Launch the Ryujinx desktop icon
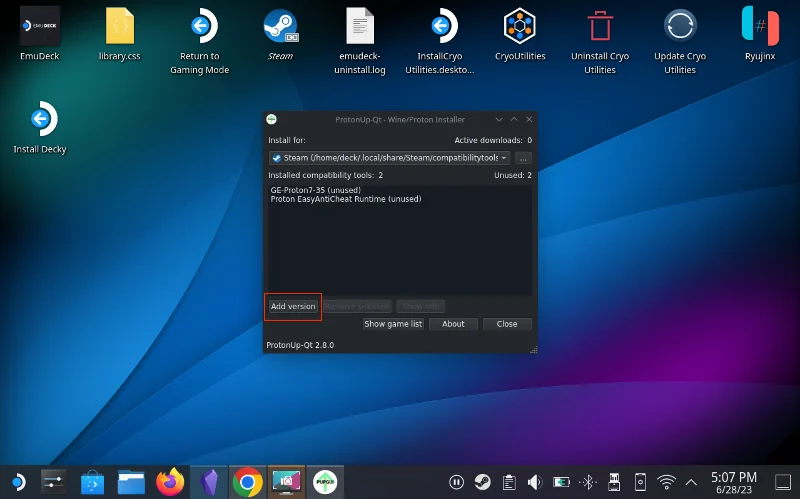This screenshot has height=499, width=800. click(760, 34)
